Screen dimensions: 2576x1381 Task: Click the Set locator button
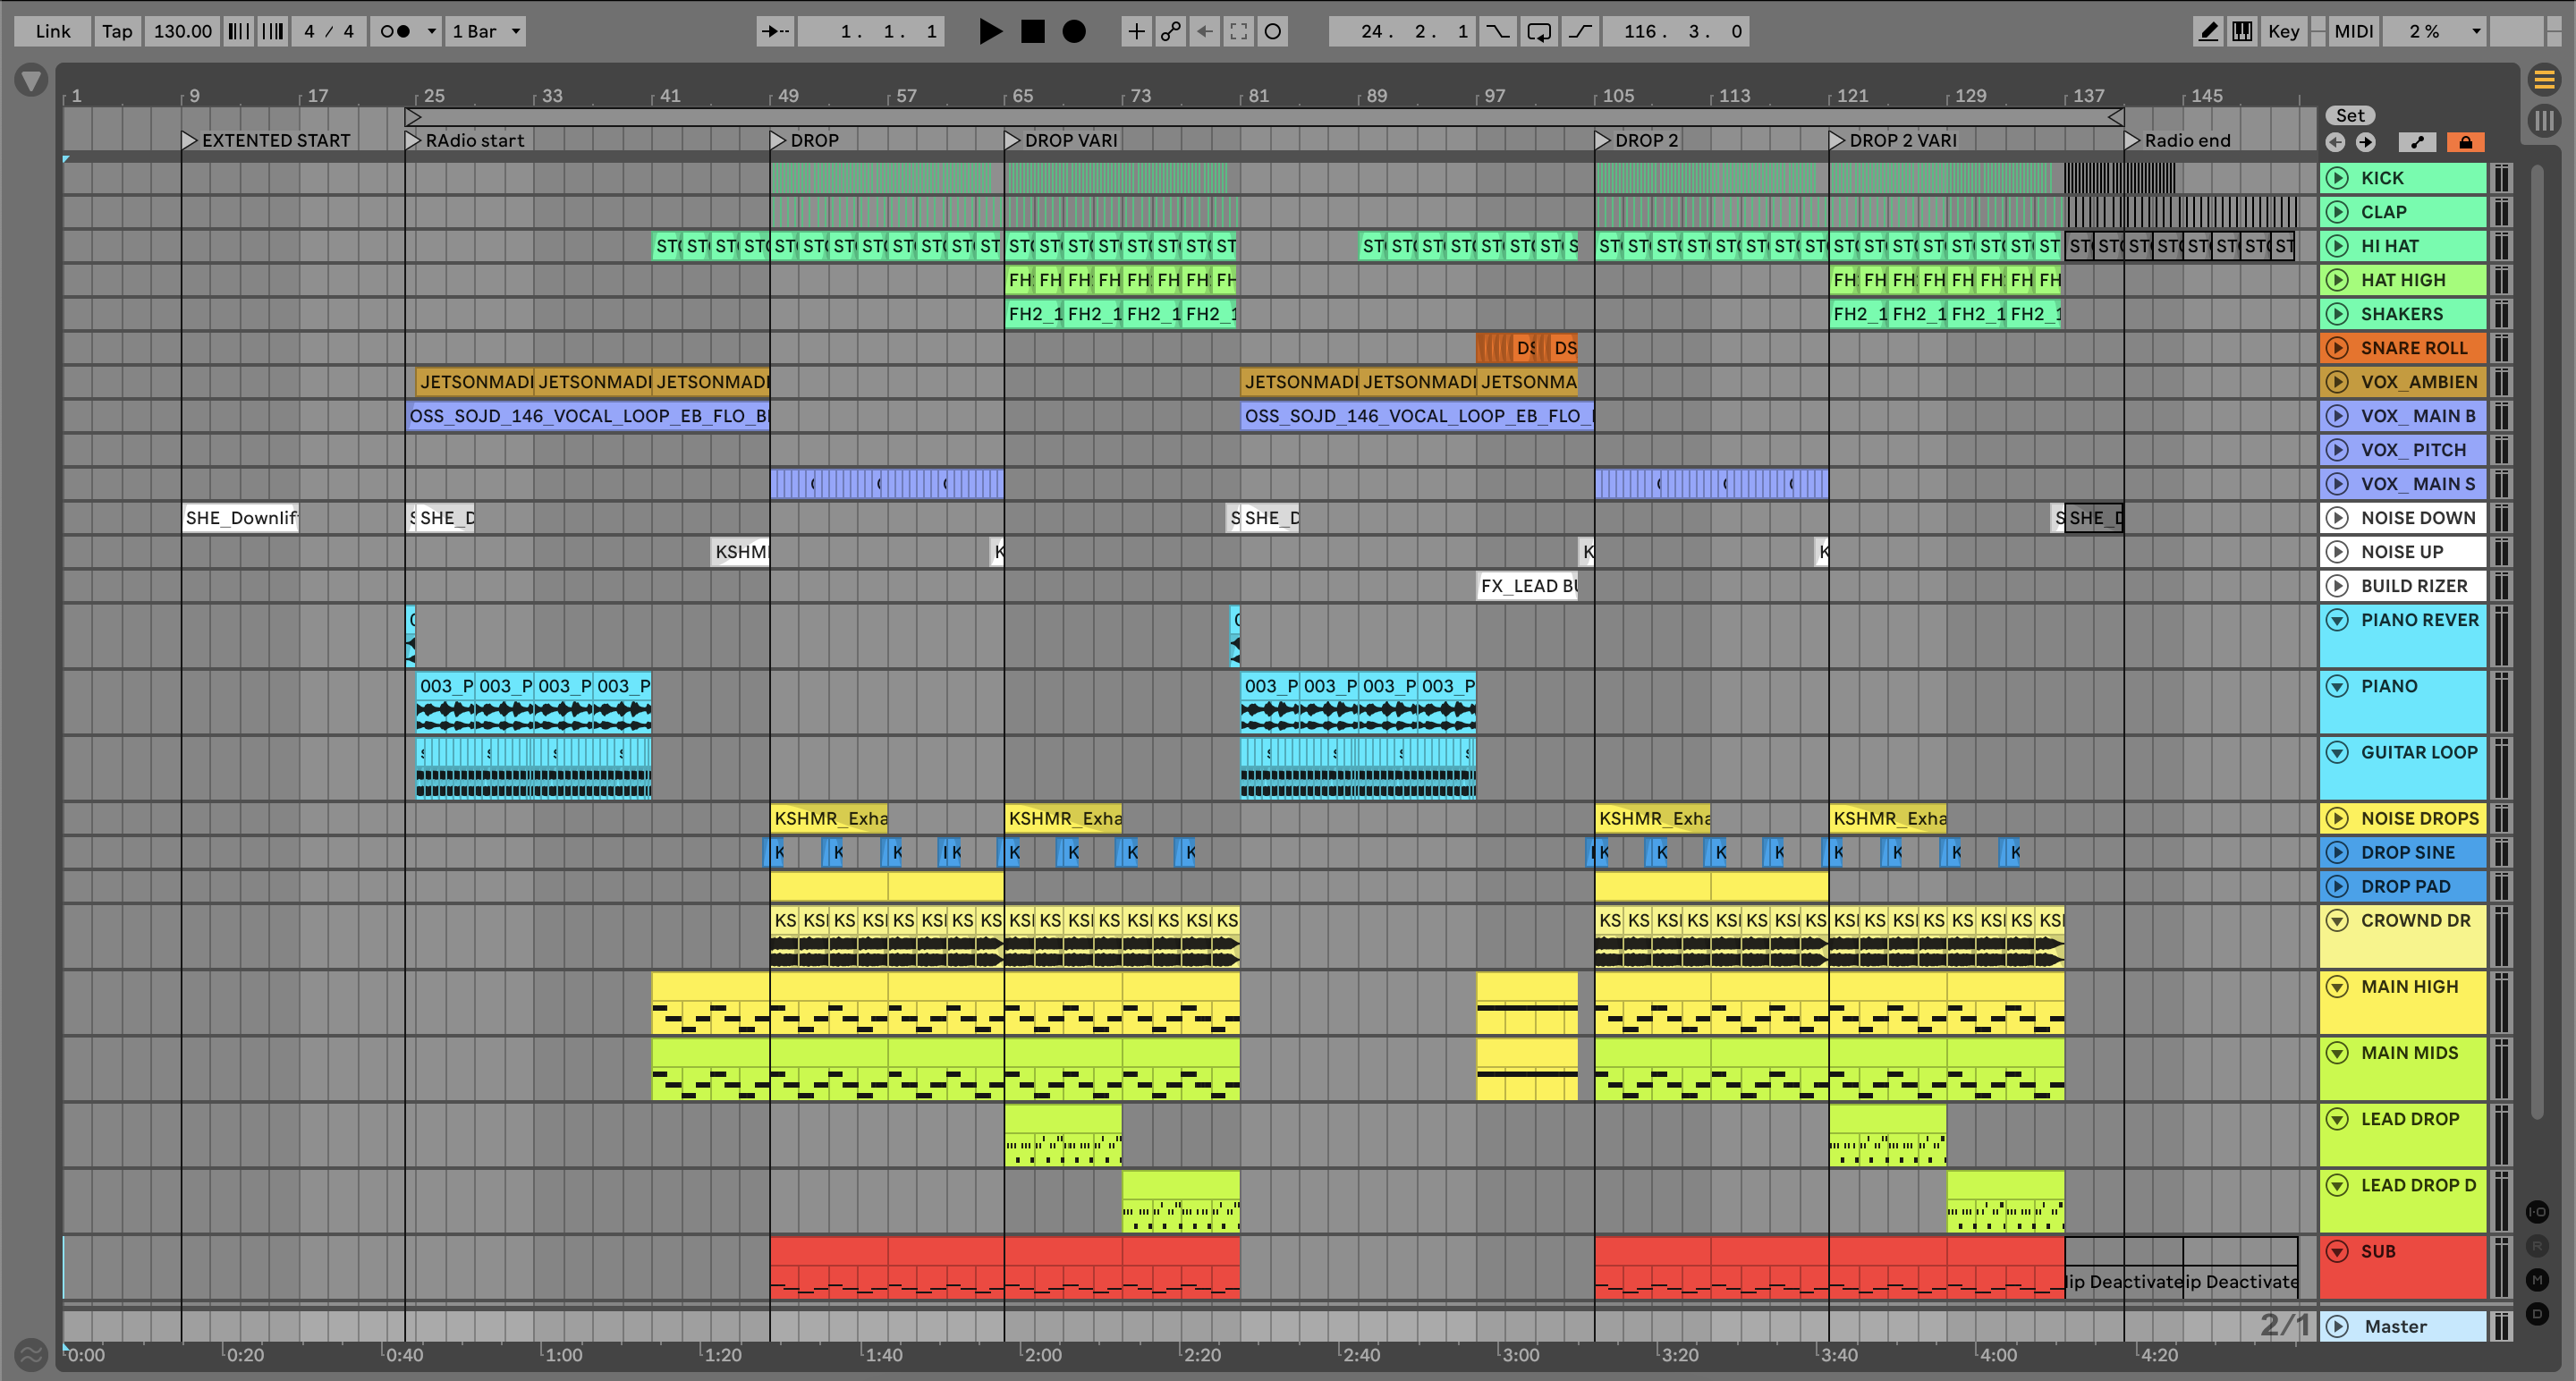tap(2350, 115)
